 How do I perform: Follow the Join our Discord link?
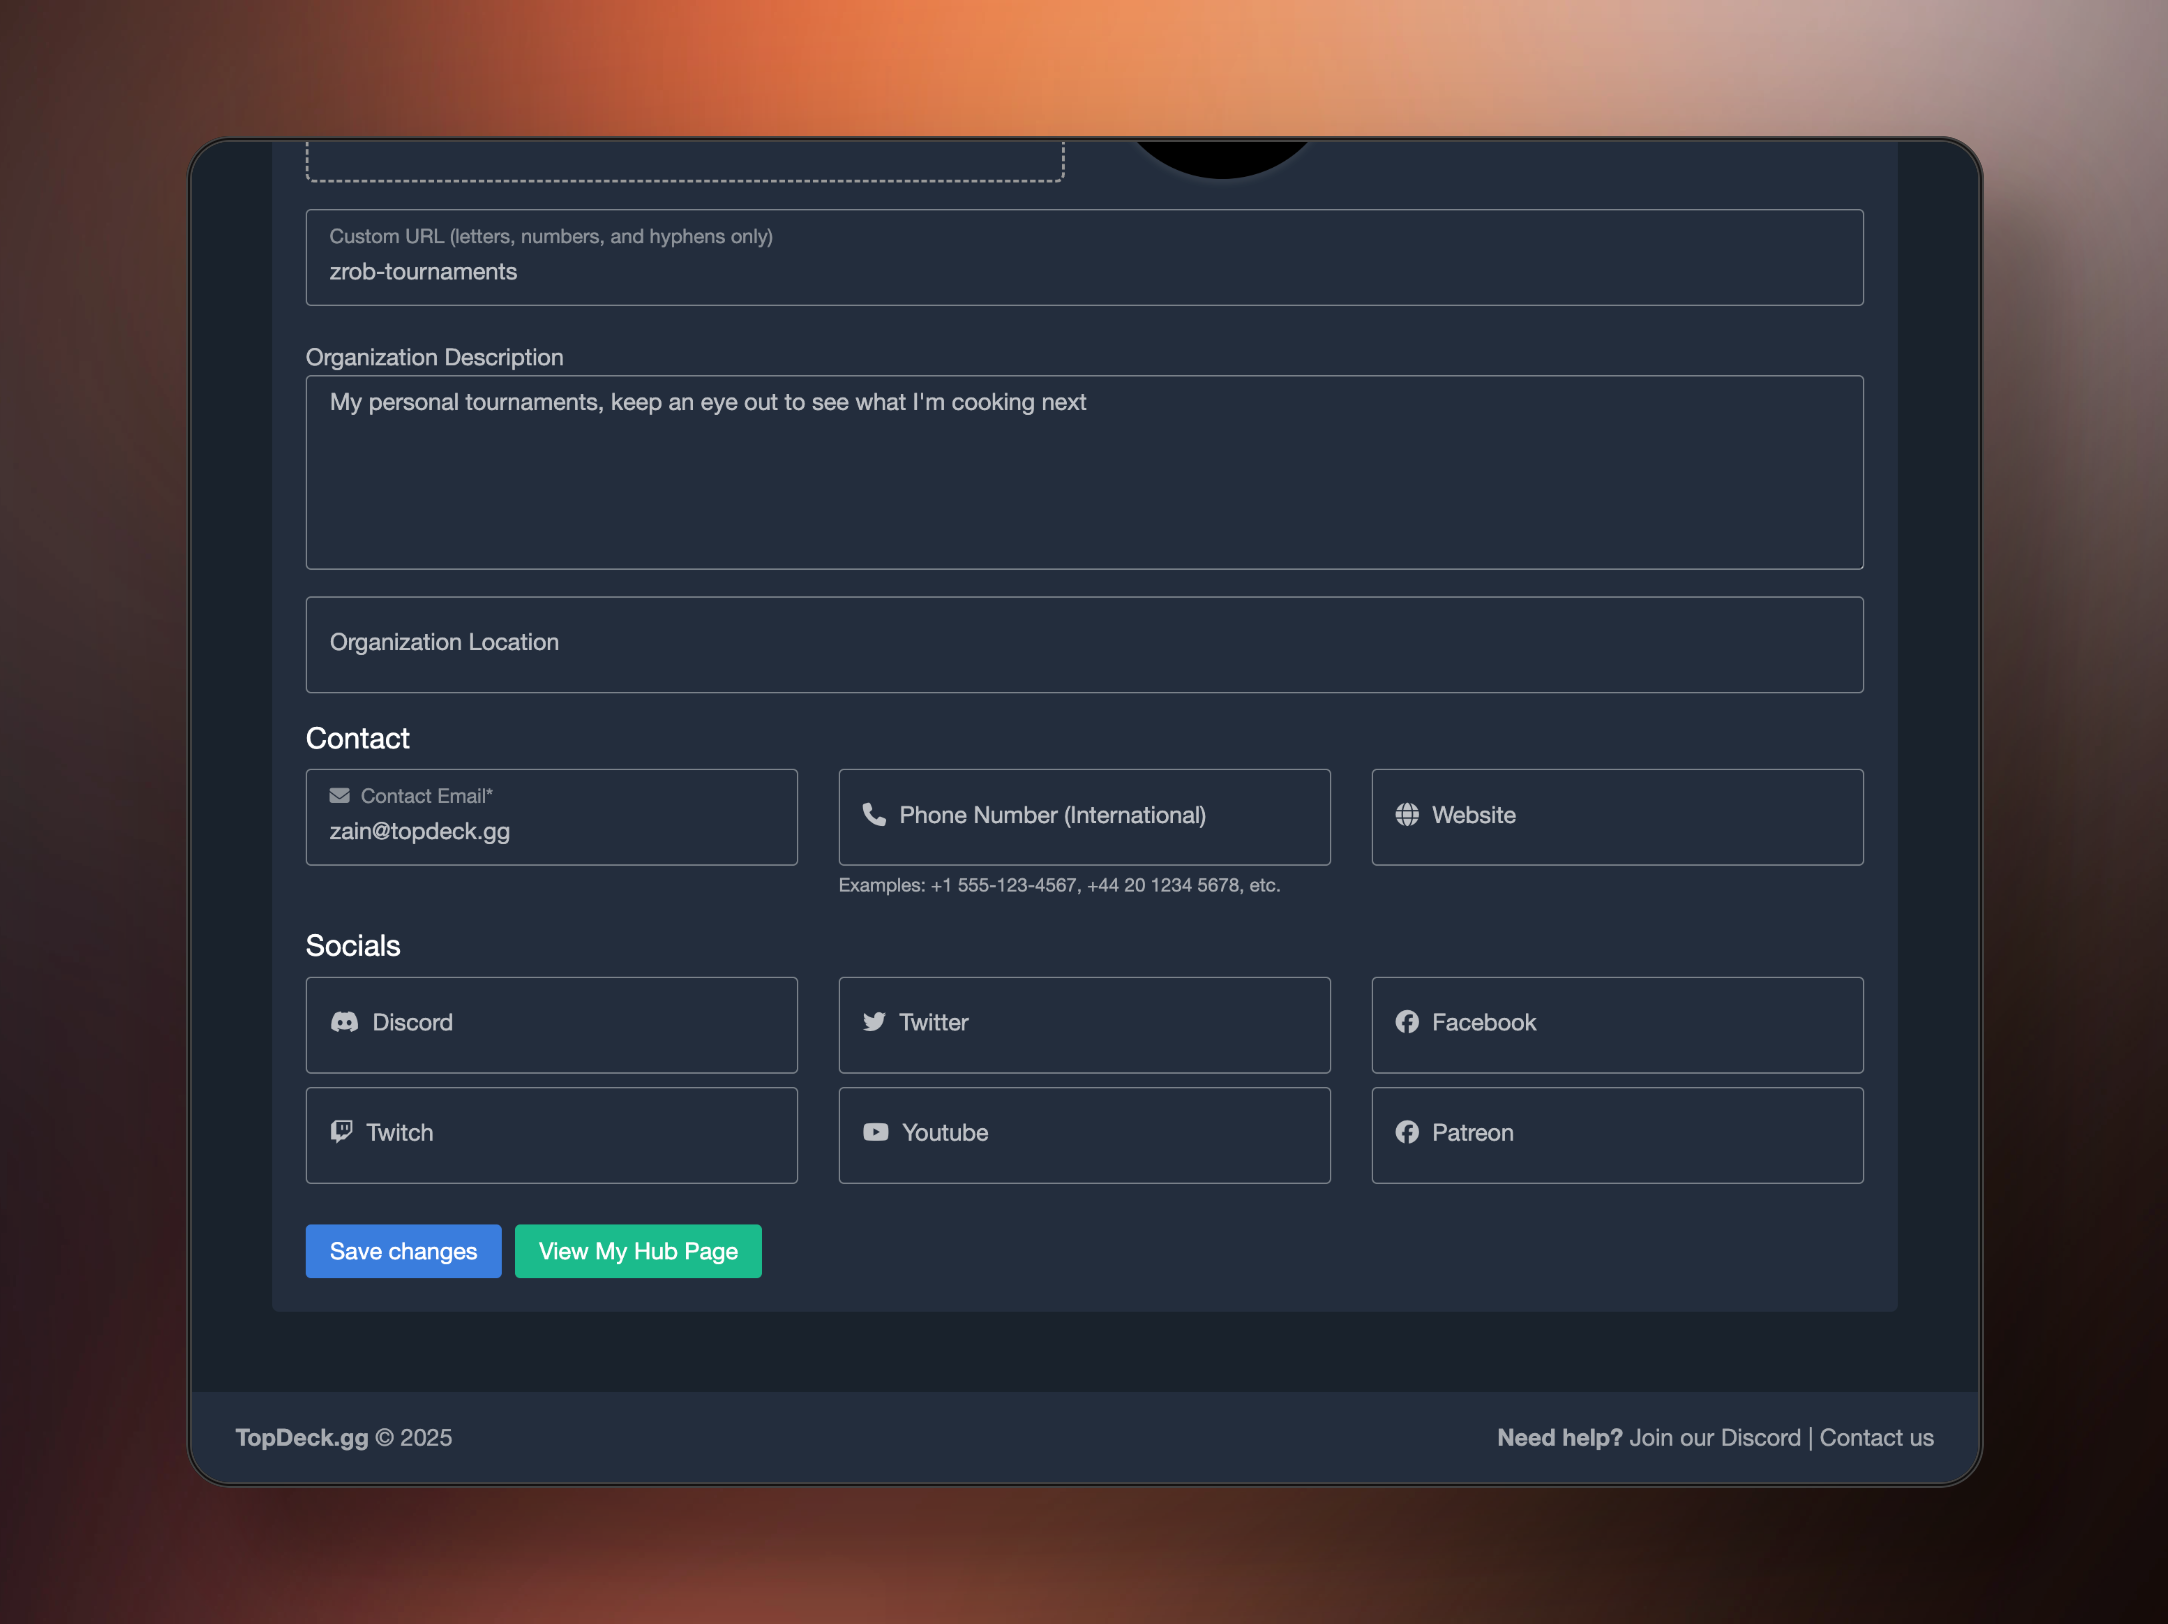[x=1714, y=1438]
